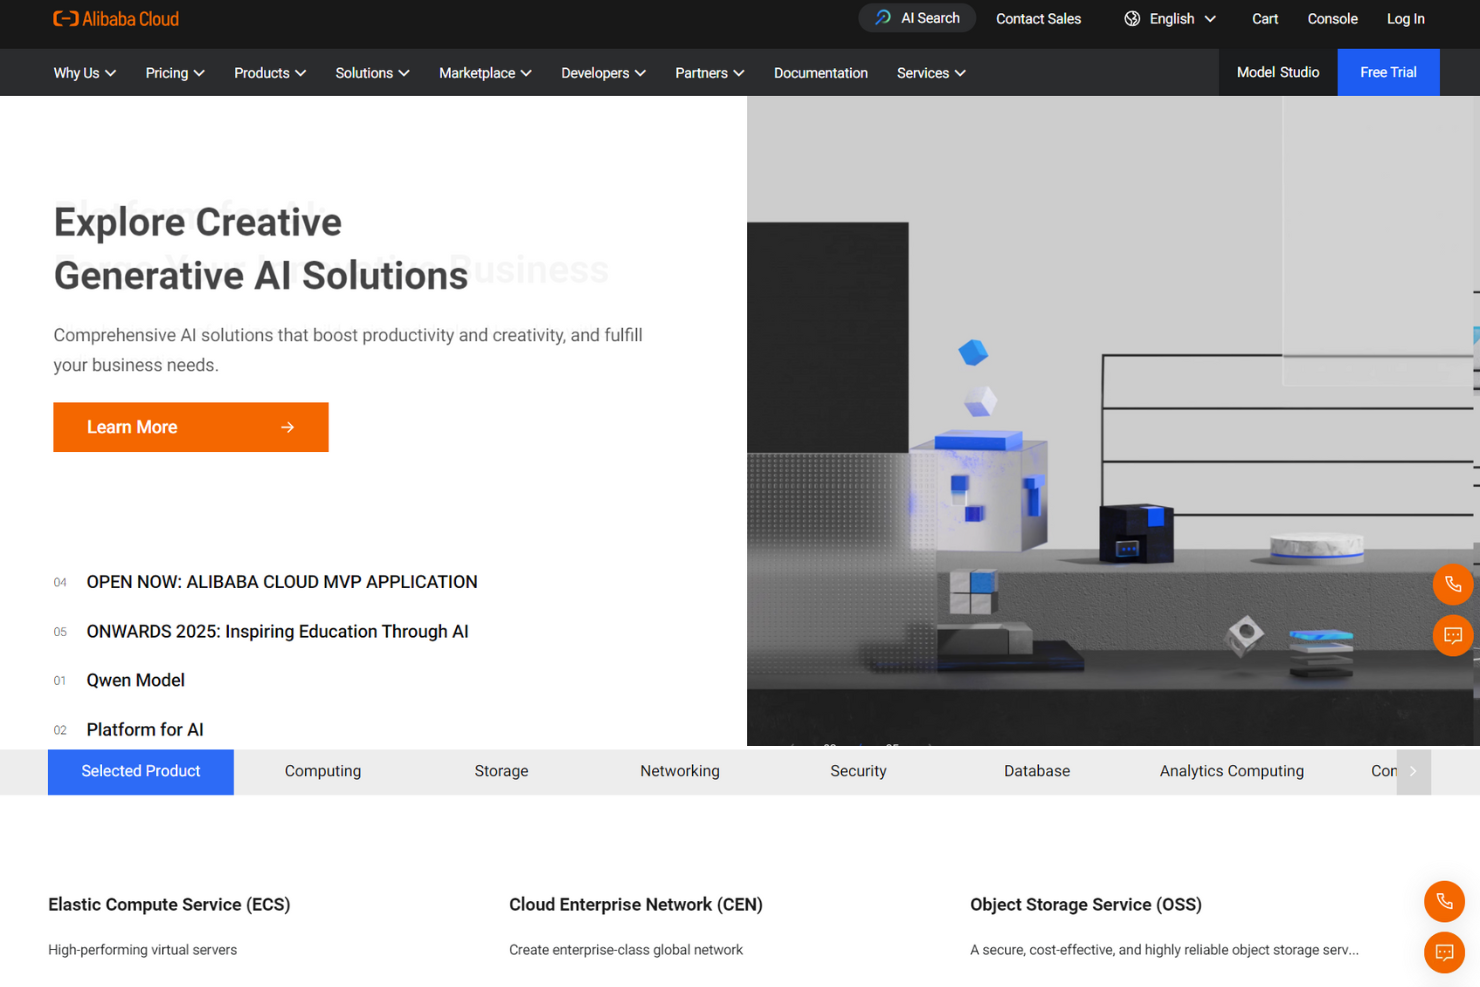Click the globe language icon

click(x=1132, y=18)
